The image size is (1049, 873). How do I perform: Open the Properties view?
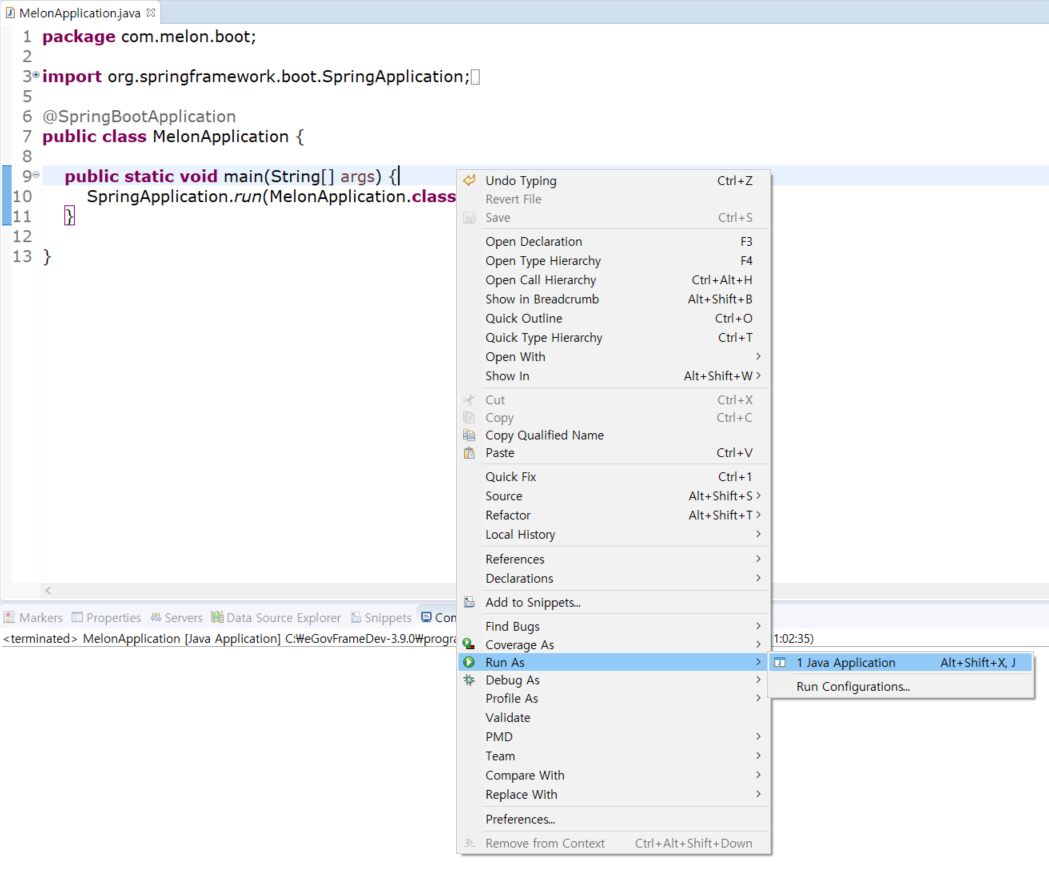coord(105,617)
